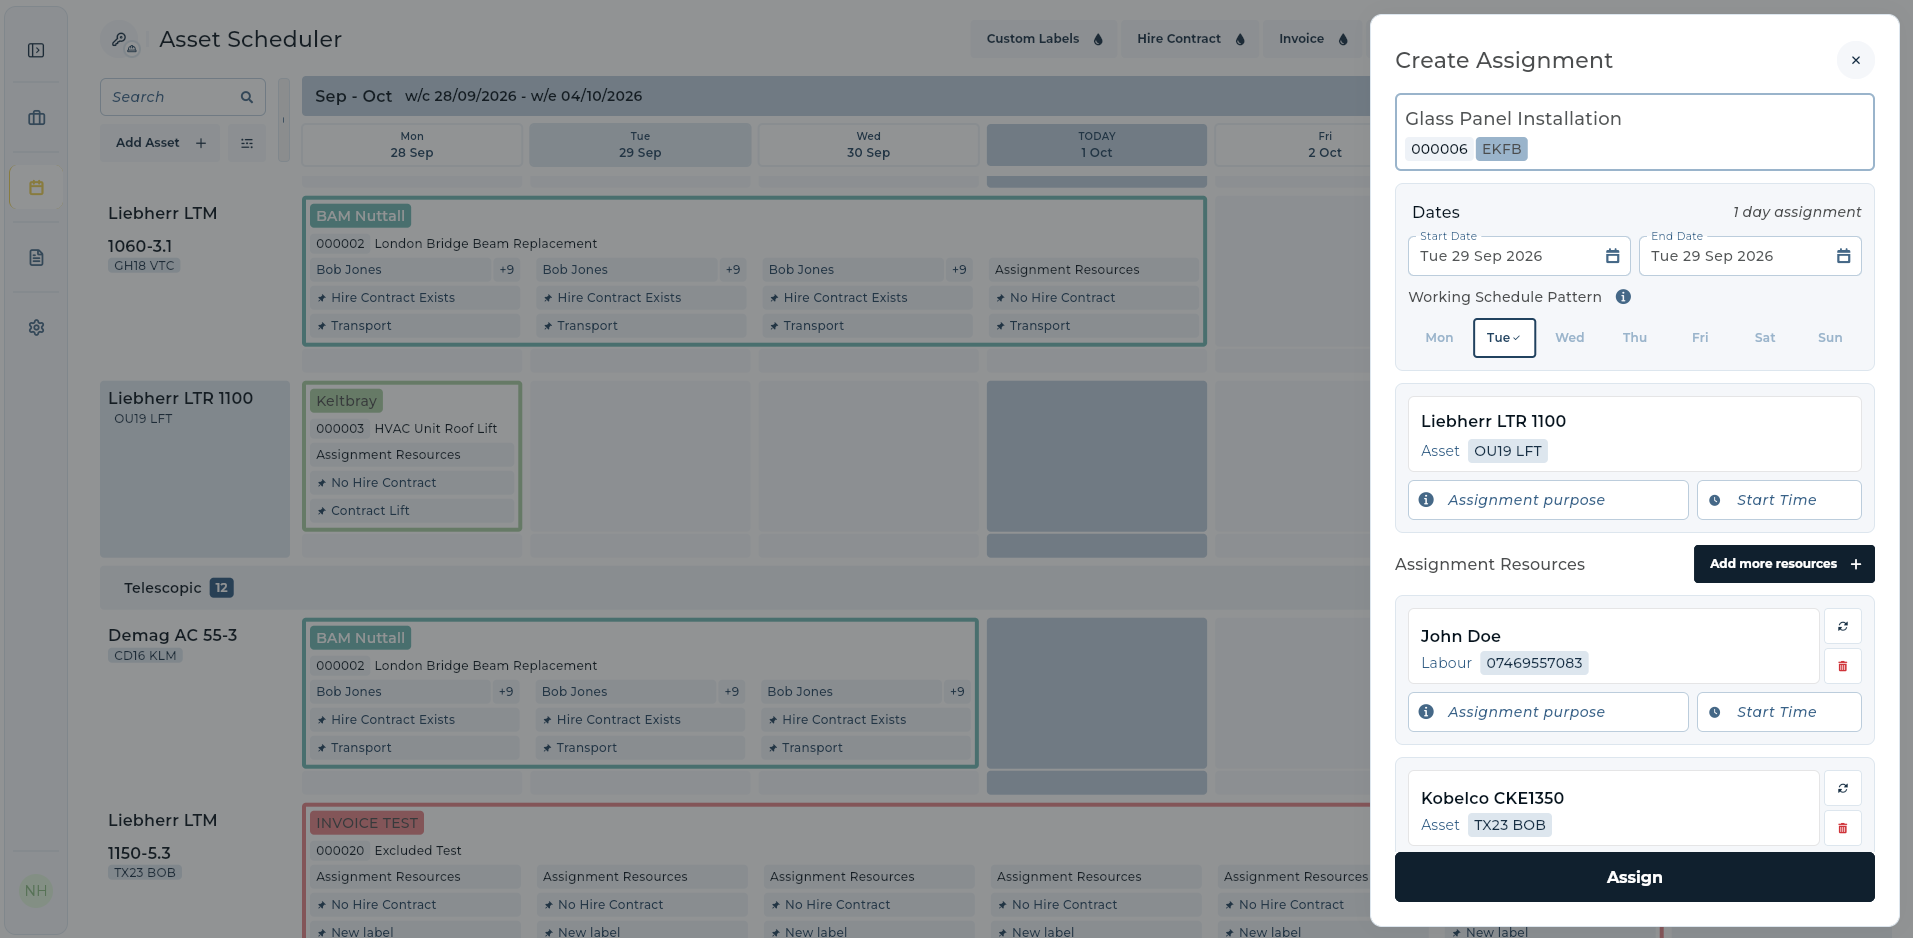Click Assignment purpose field for Liebherr LTR 1100
The height and width of the screenshot is (938, 1913).
(x=1548, y=500)
